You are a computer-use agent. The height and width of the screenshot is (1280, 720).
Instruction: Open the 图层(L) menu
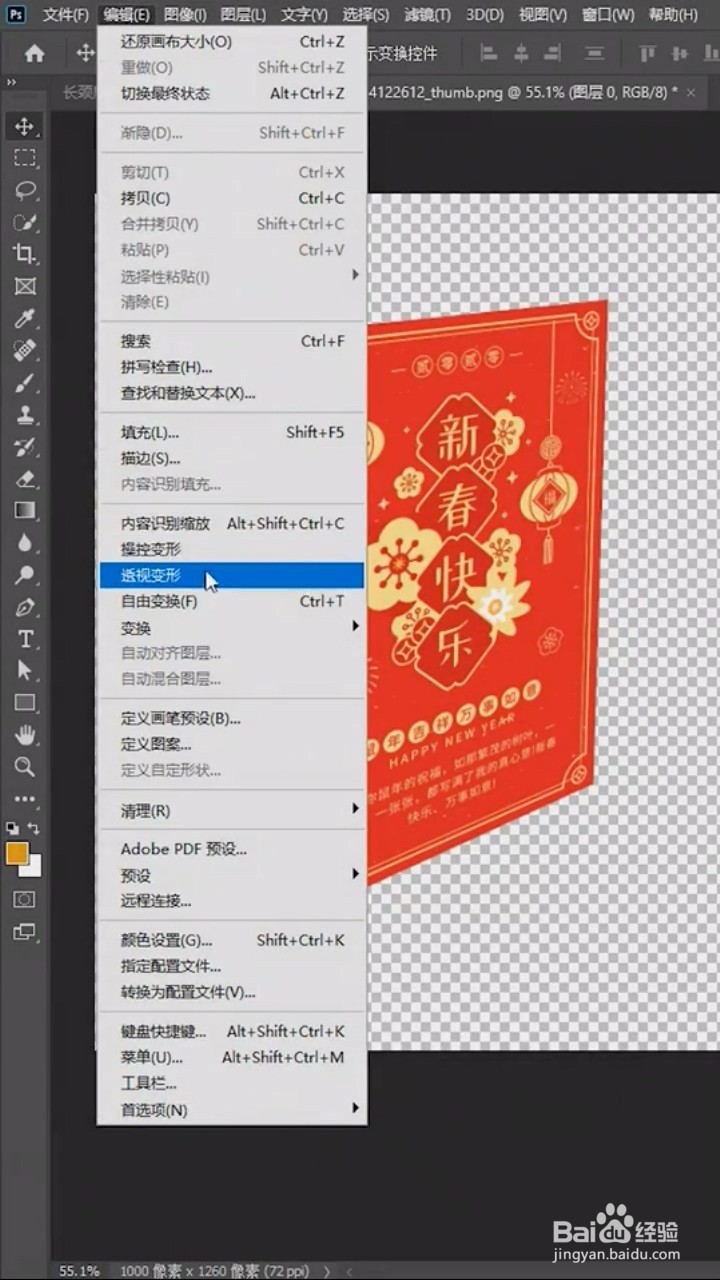pos(243,15)
